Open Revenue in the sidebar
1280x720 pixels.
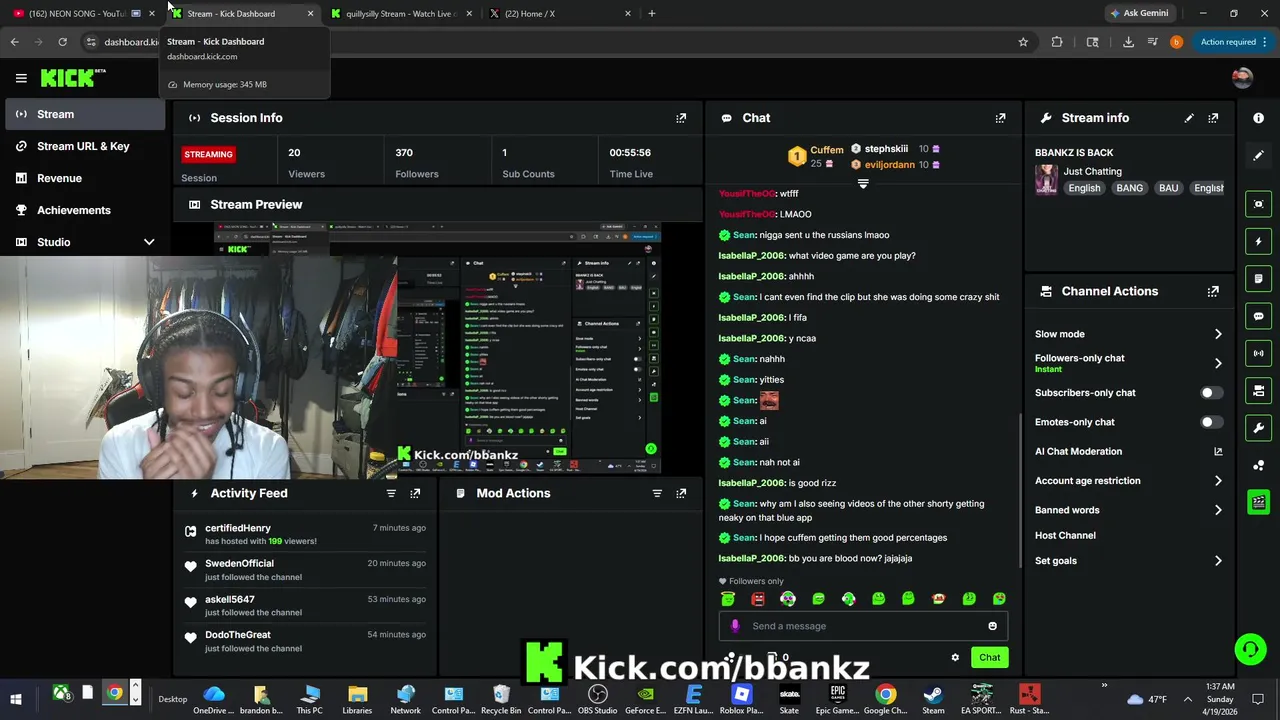click(x=85, y=178)
